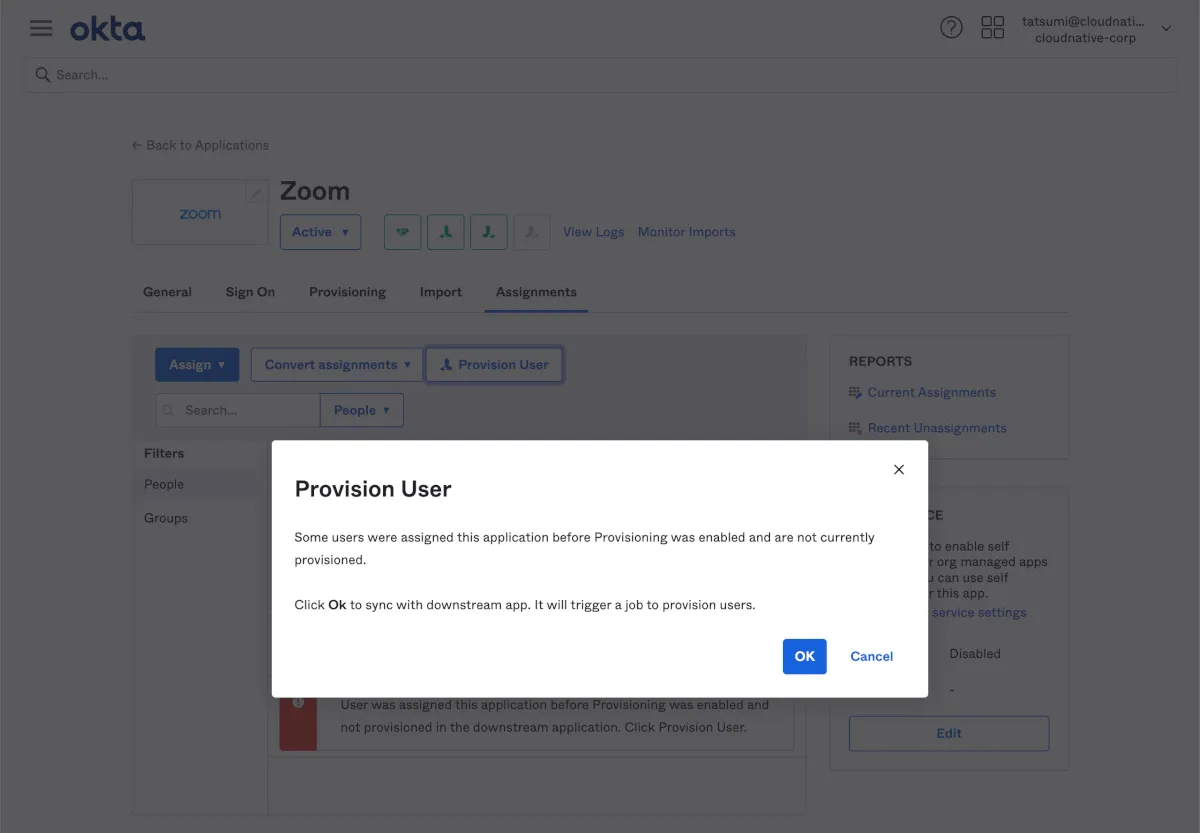The height and width of the screenshot is (833, 1200).
Task: Open the Assign dropdown button
Action: point(197,365)
